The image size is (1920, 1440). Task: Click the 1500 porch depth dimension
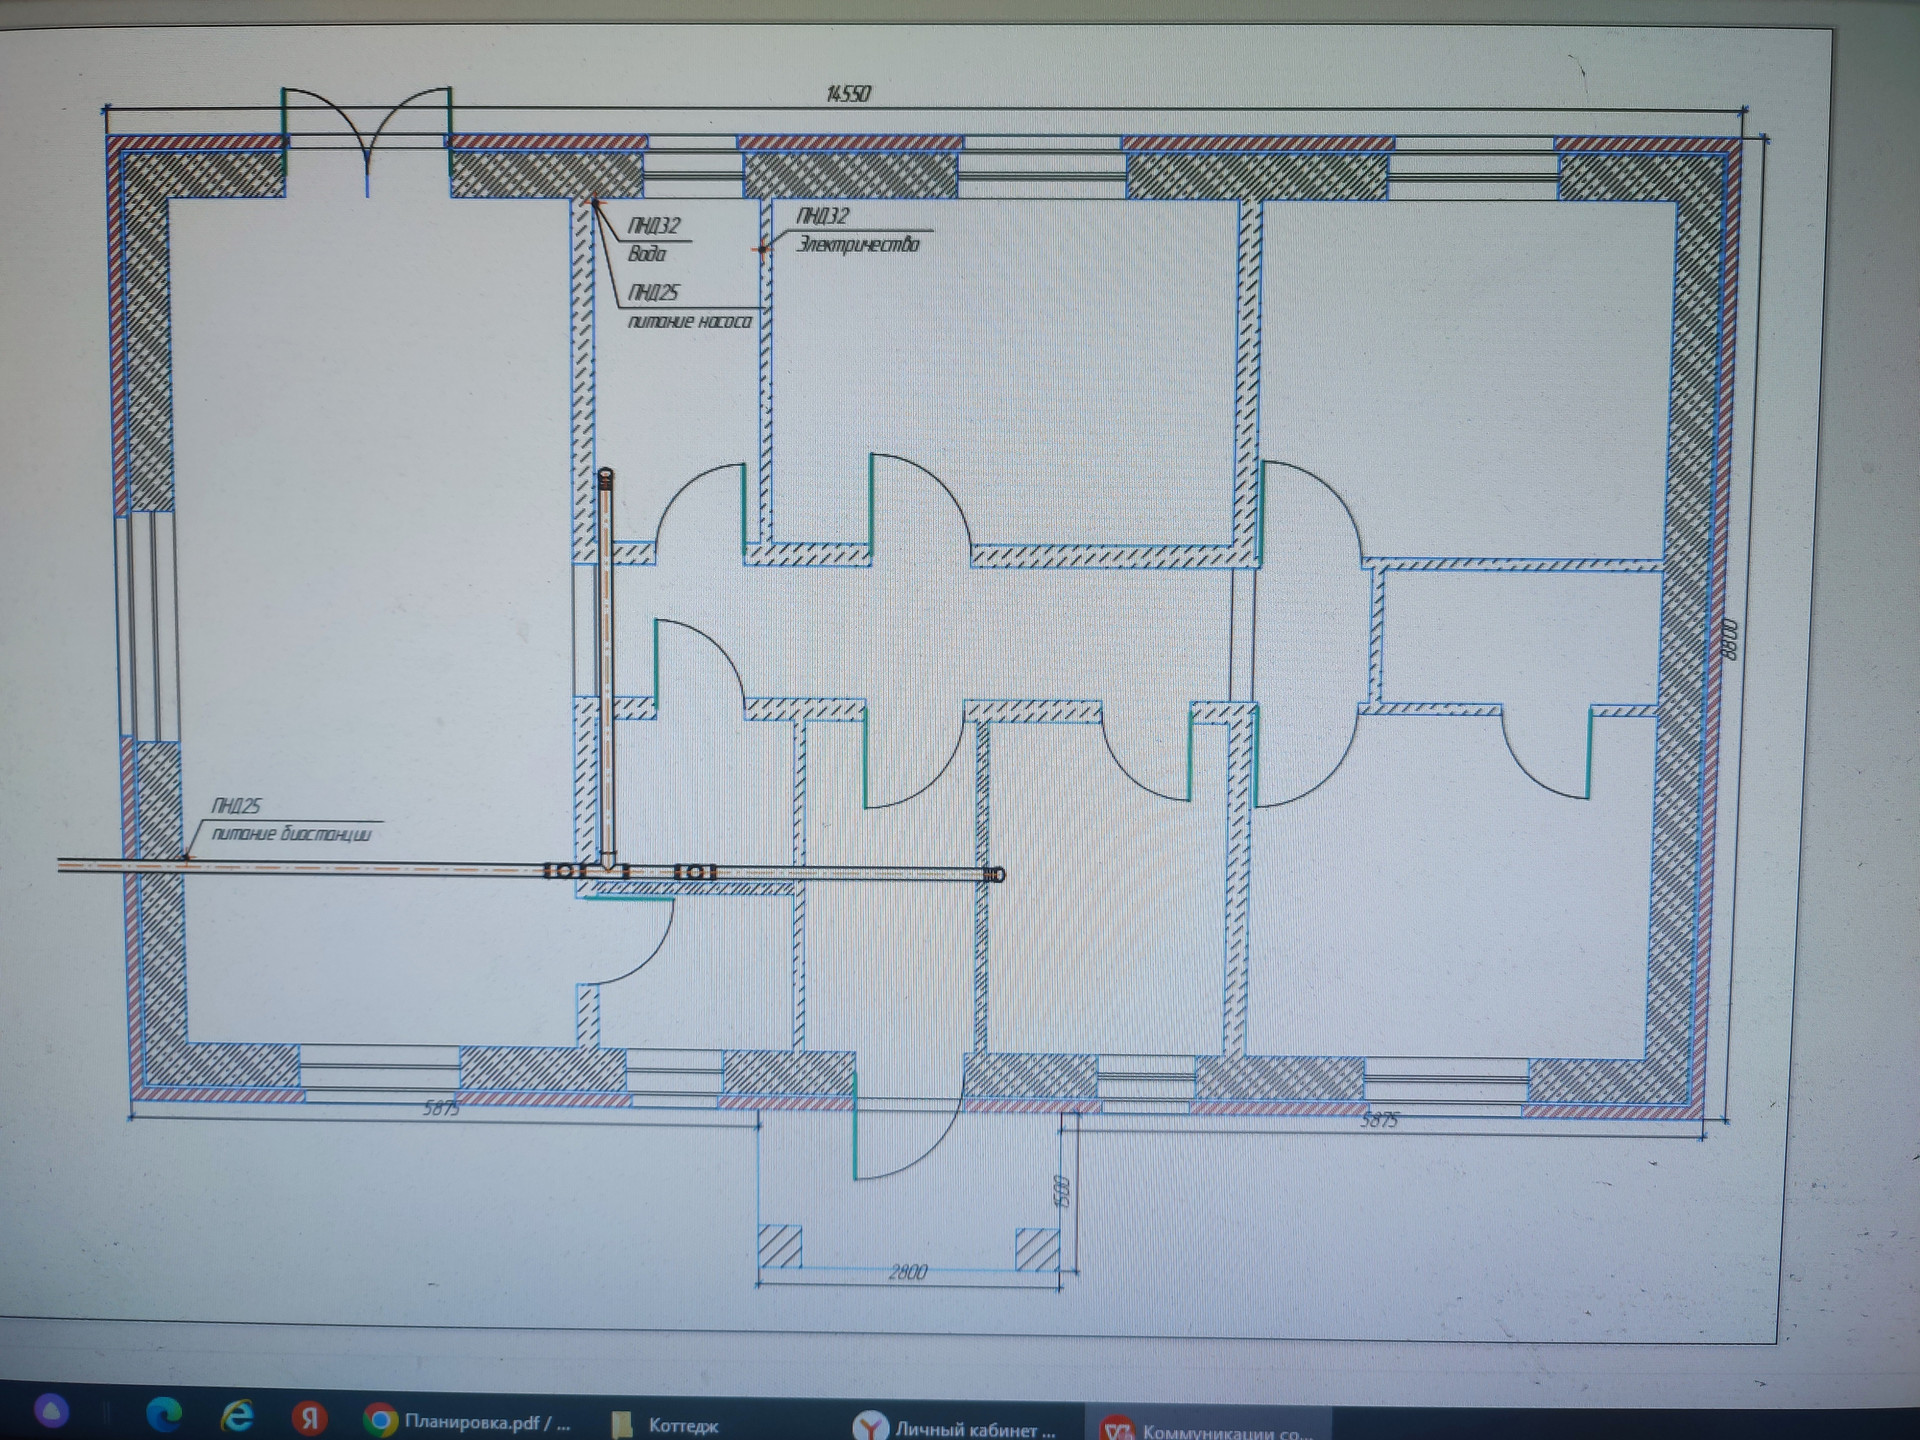(x=1063, y=1190)
